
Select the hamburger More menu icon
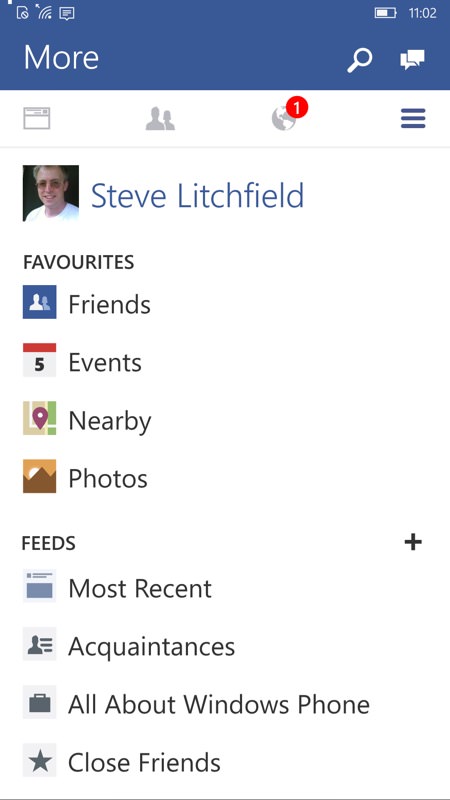pyautogui.click(x=413, y=119)
